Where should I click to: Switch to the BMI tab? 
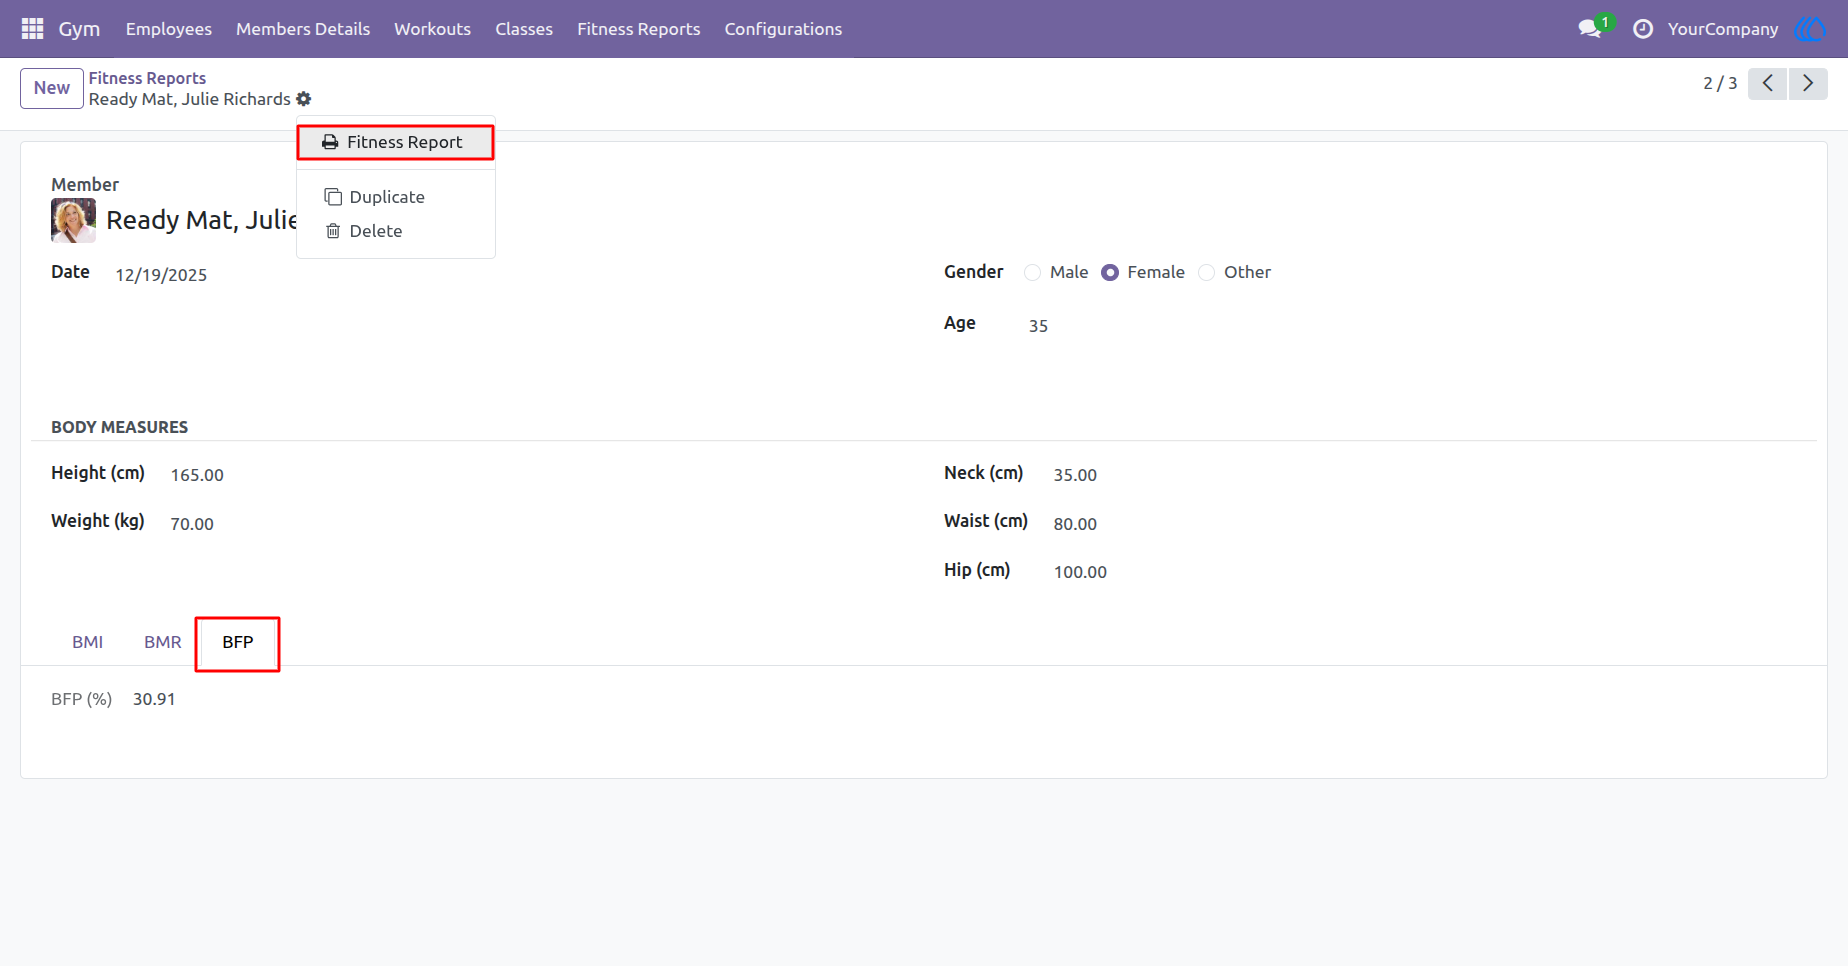click(88, 642)
